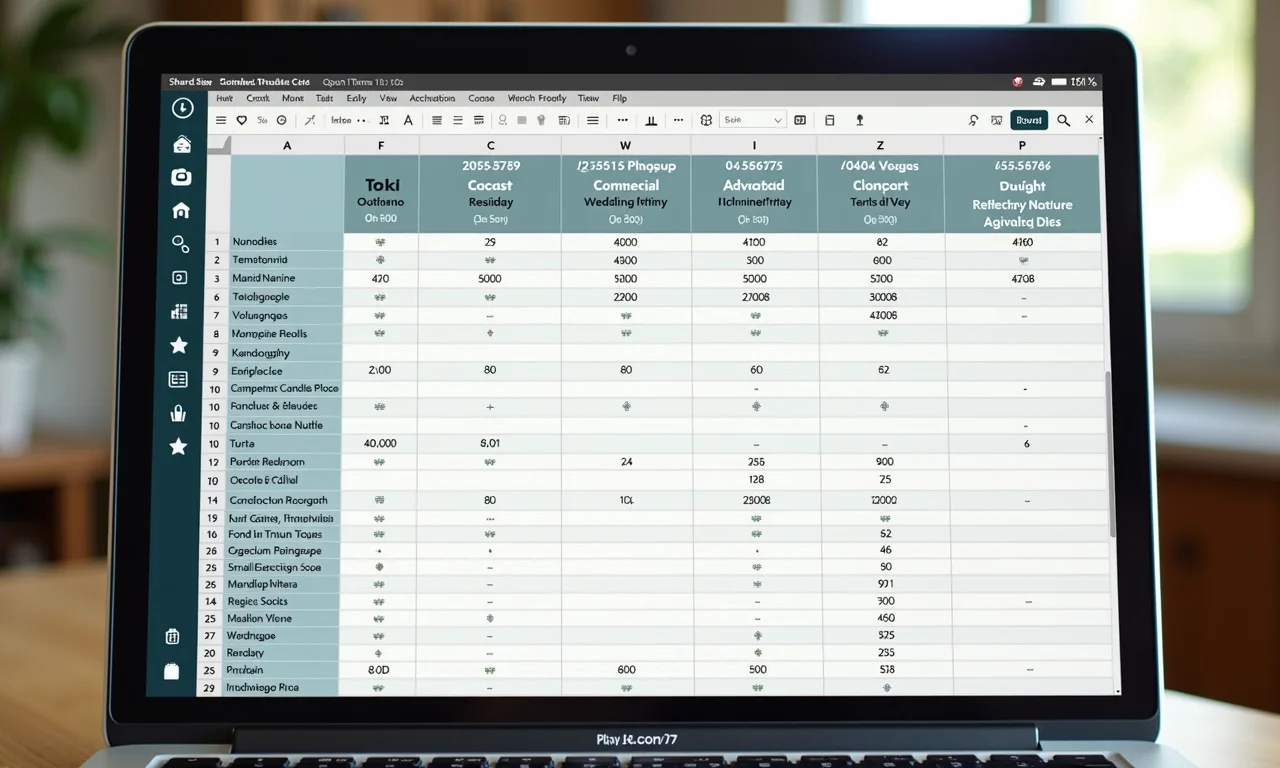
Task: Open the camera icon in the sidebar
Action: [181, 177]
